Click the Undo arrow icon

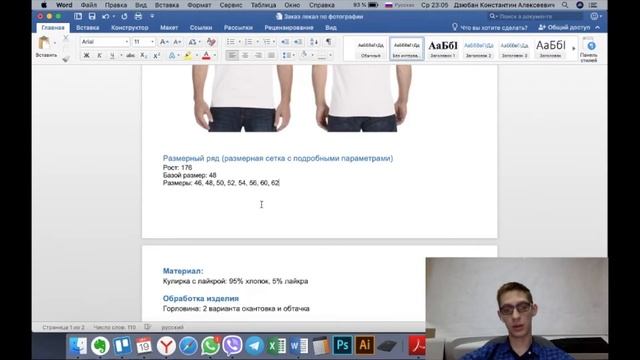tap(106, 16)
